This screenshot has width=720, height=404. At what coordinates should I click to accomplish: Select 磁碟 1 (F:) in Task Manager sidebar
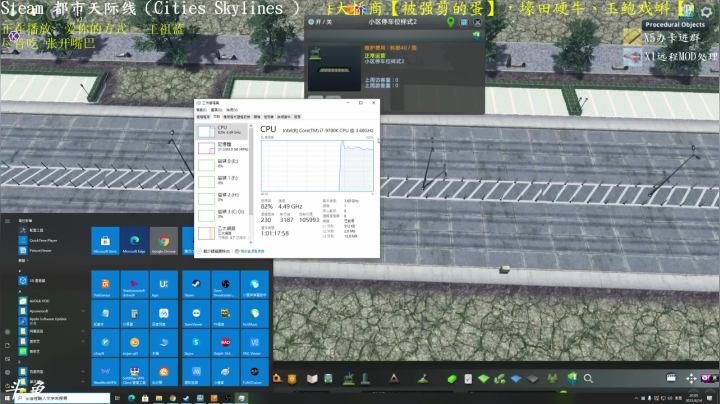[223, 181]
